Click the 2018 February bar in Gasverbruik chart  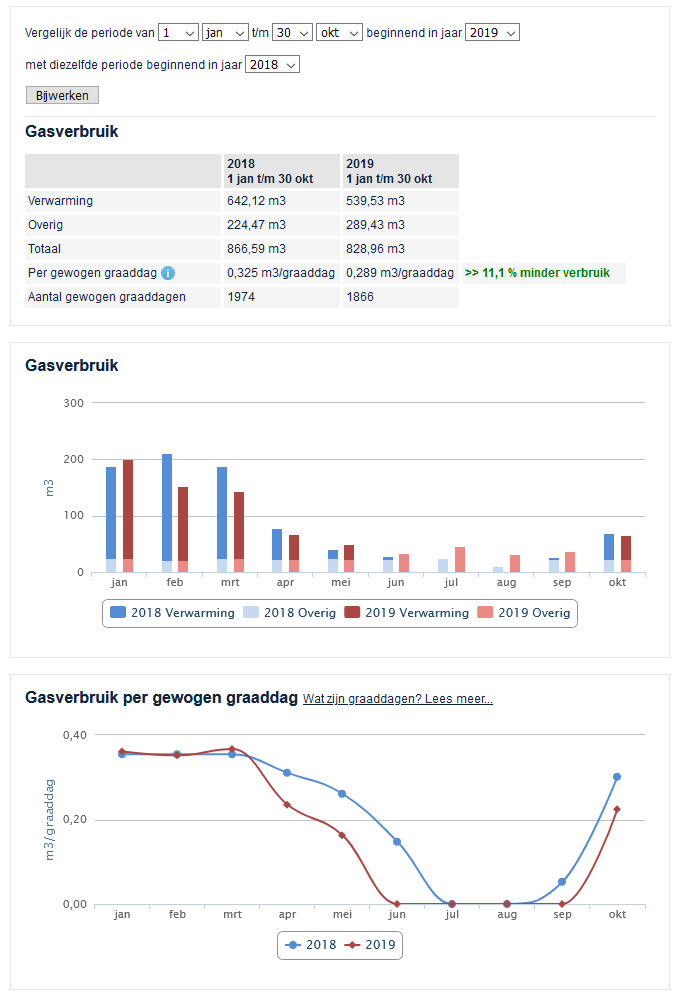167,510
